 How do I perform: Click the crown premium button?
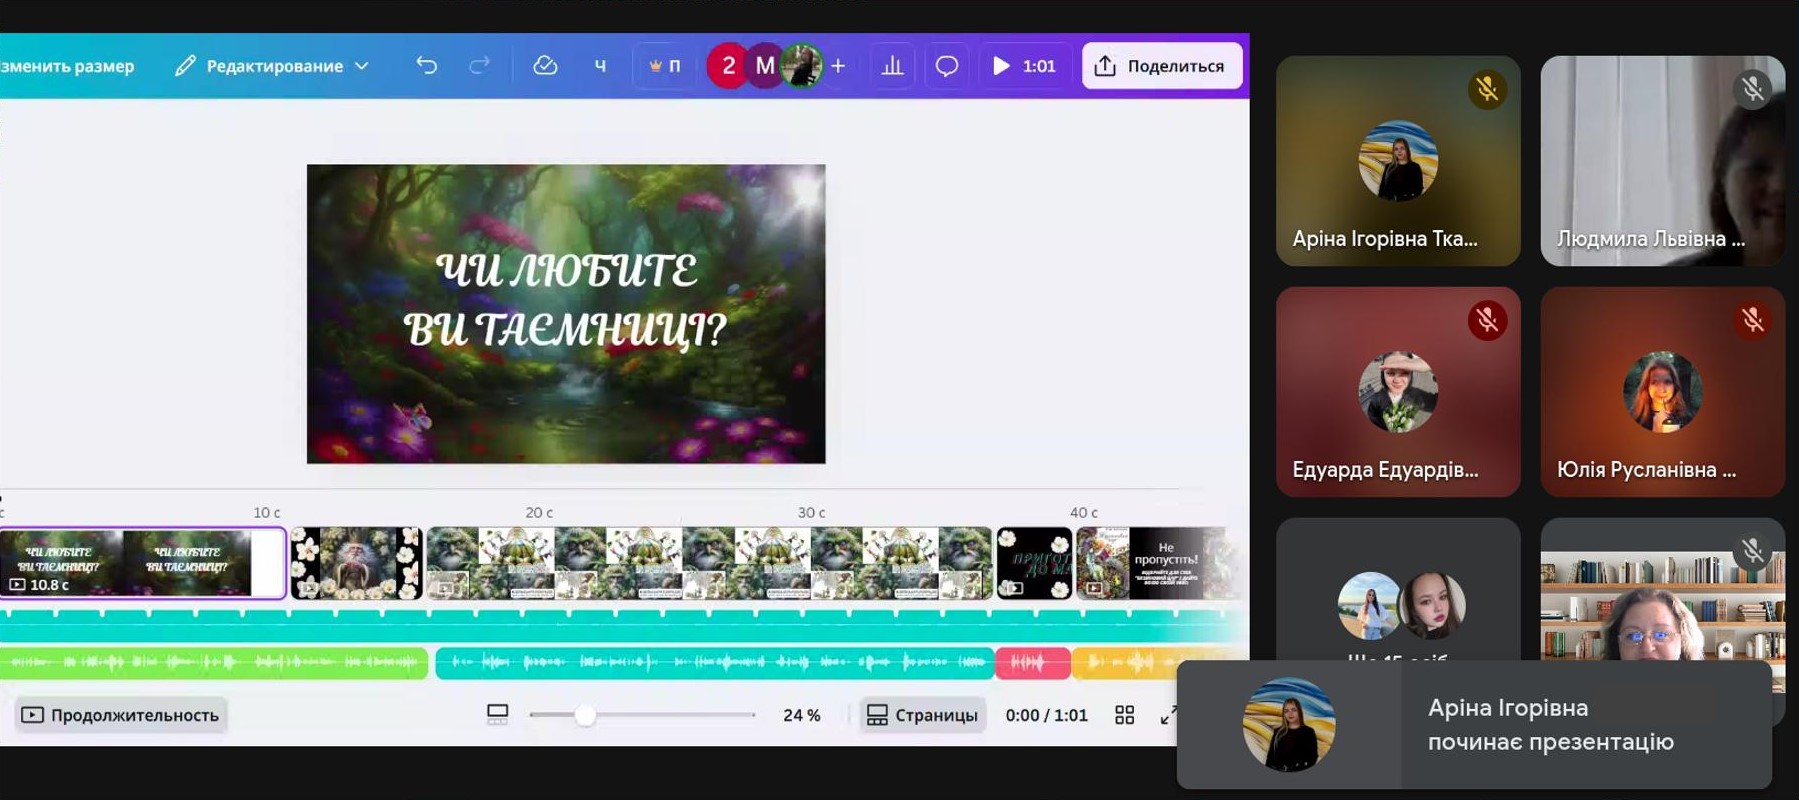point(664,66)
